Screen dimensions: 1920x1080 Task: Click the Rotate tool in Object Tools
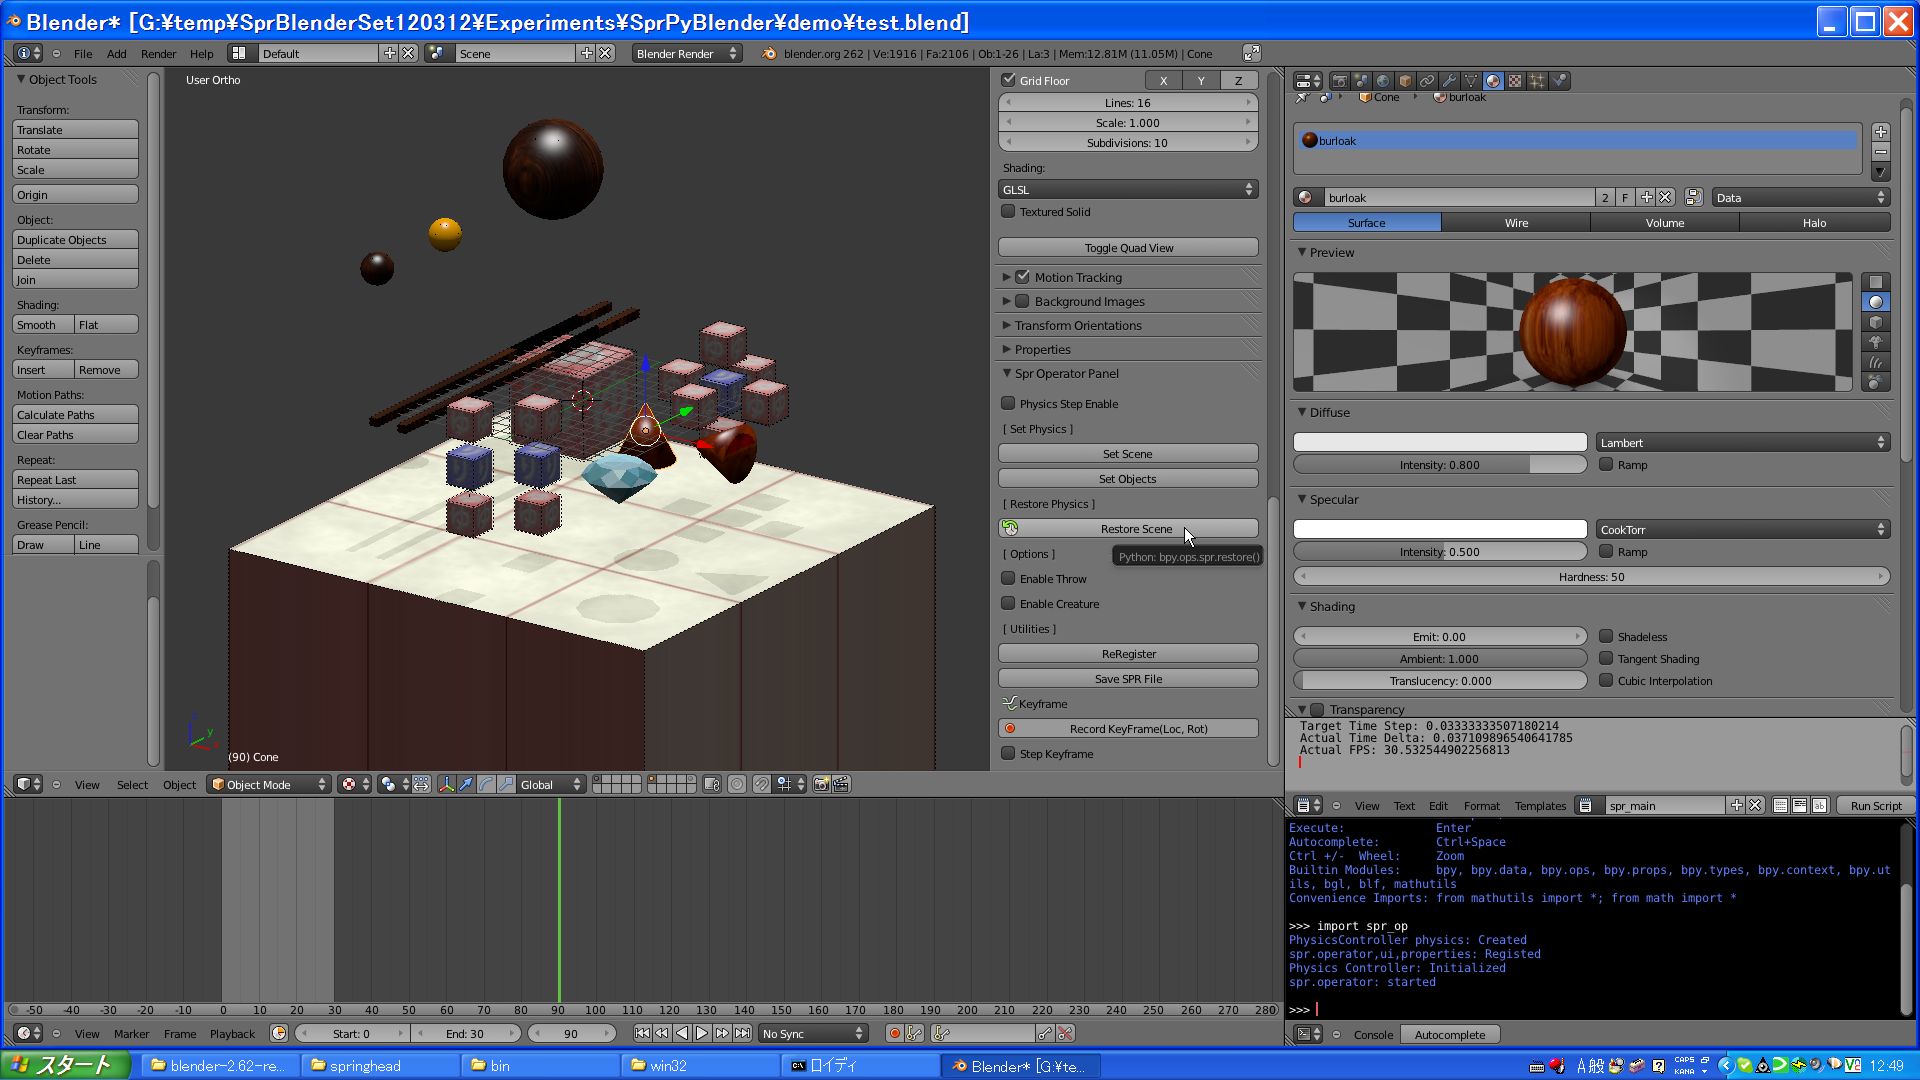click(75, 149)
